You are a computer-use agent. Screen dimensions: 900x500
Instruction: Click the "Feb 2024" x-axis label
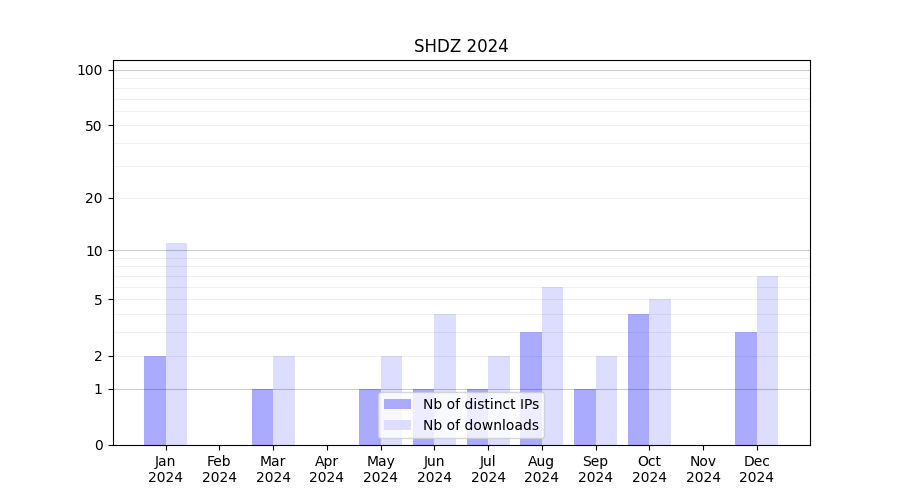[x=219, y=469]
